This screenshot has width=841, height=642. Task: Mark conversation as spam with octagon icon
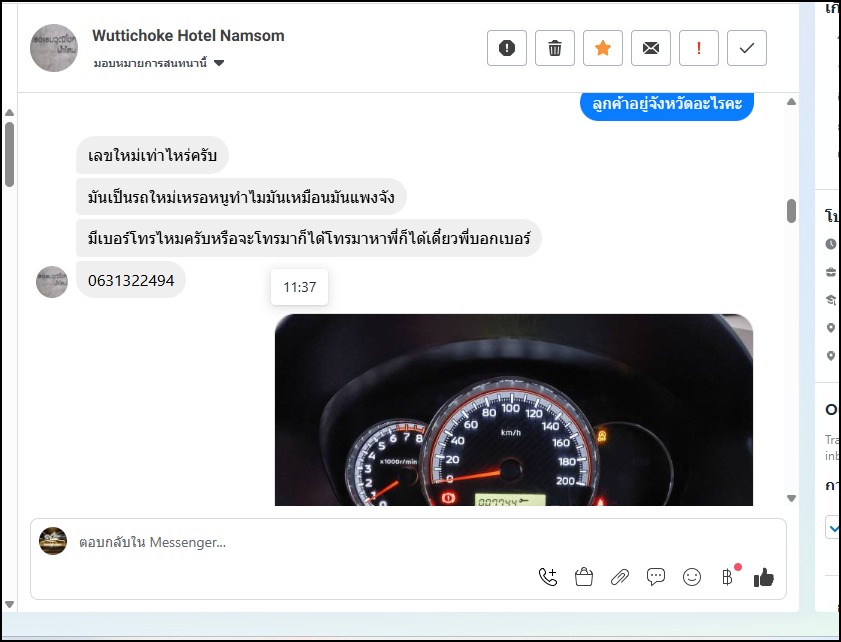(x=507, y=48)
